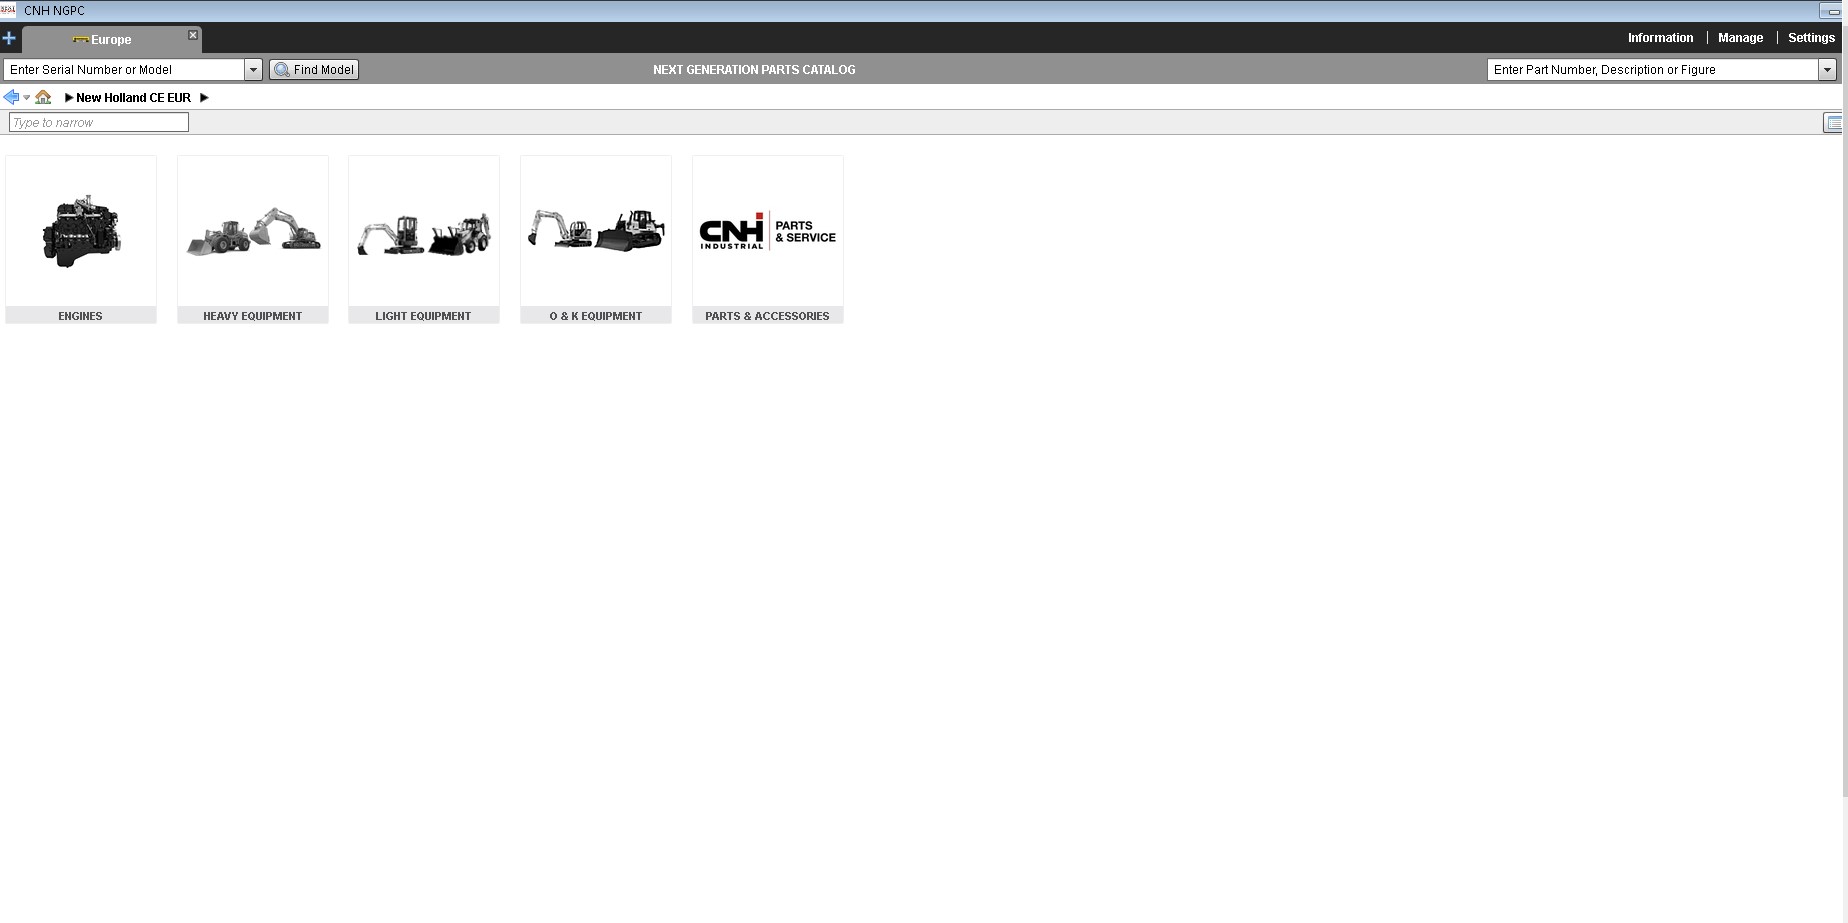The image size is (1848, 923).
Task: Expand the serial number or model dropdown
Action: coord(253,70)
